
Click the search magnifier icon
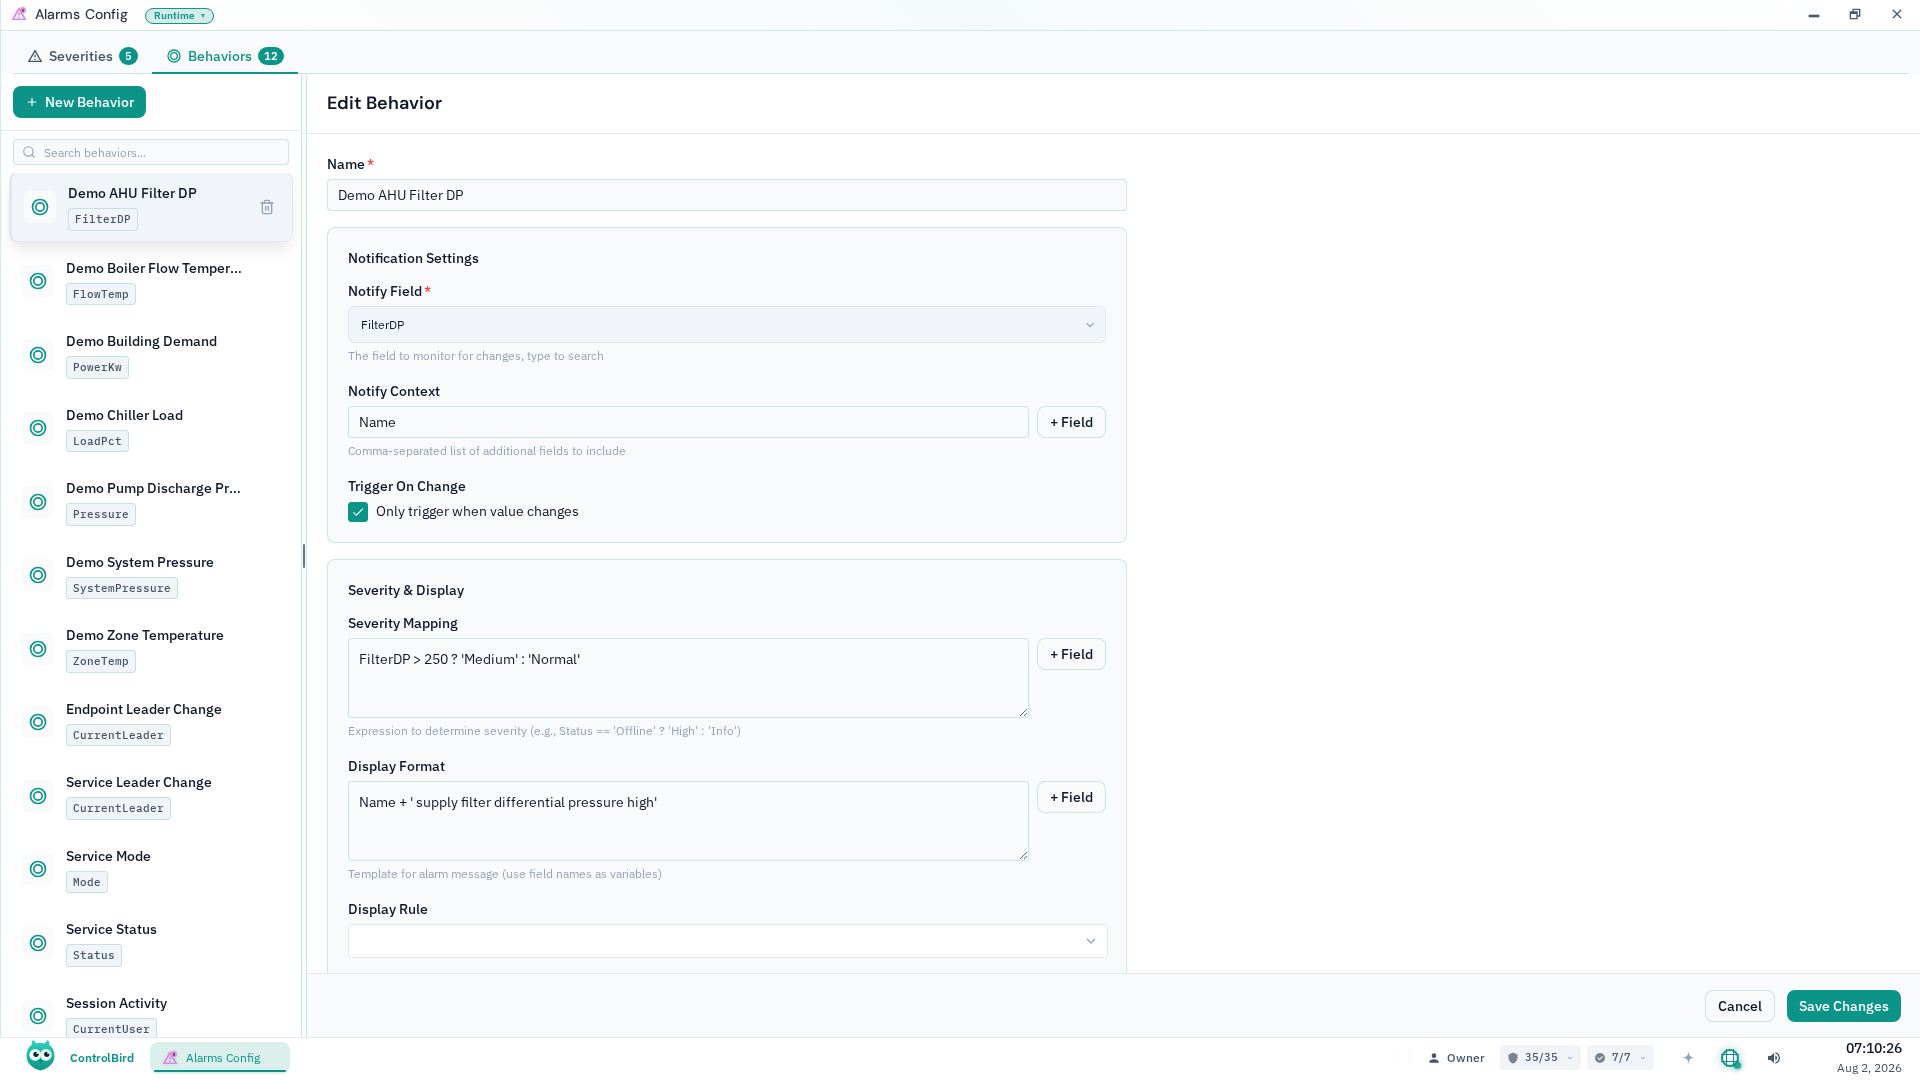point(29,152)
